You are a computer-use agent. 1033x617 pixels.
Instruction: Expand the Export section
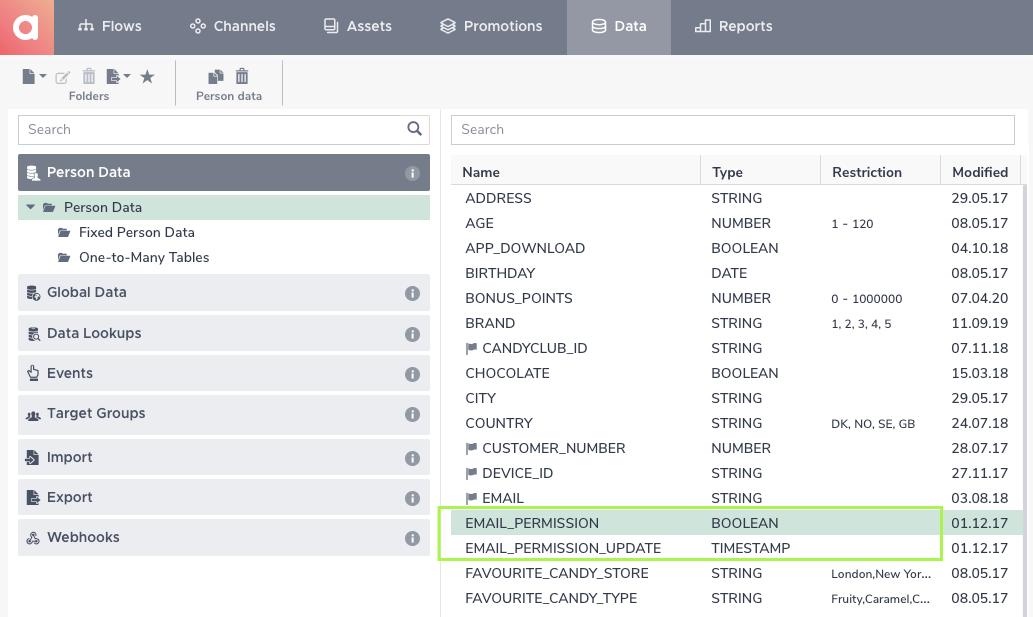pyautogui.click(x=224, y=497)
